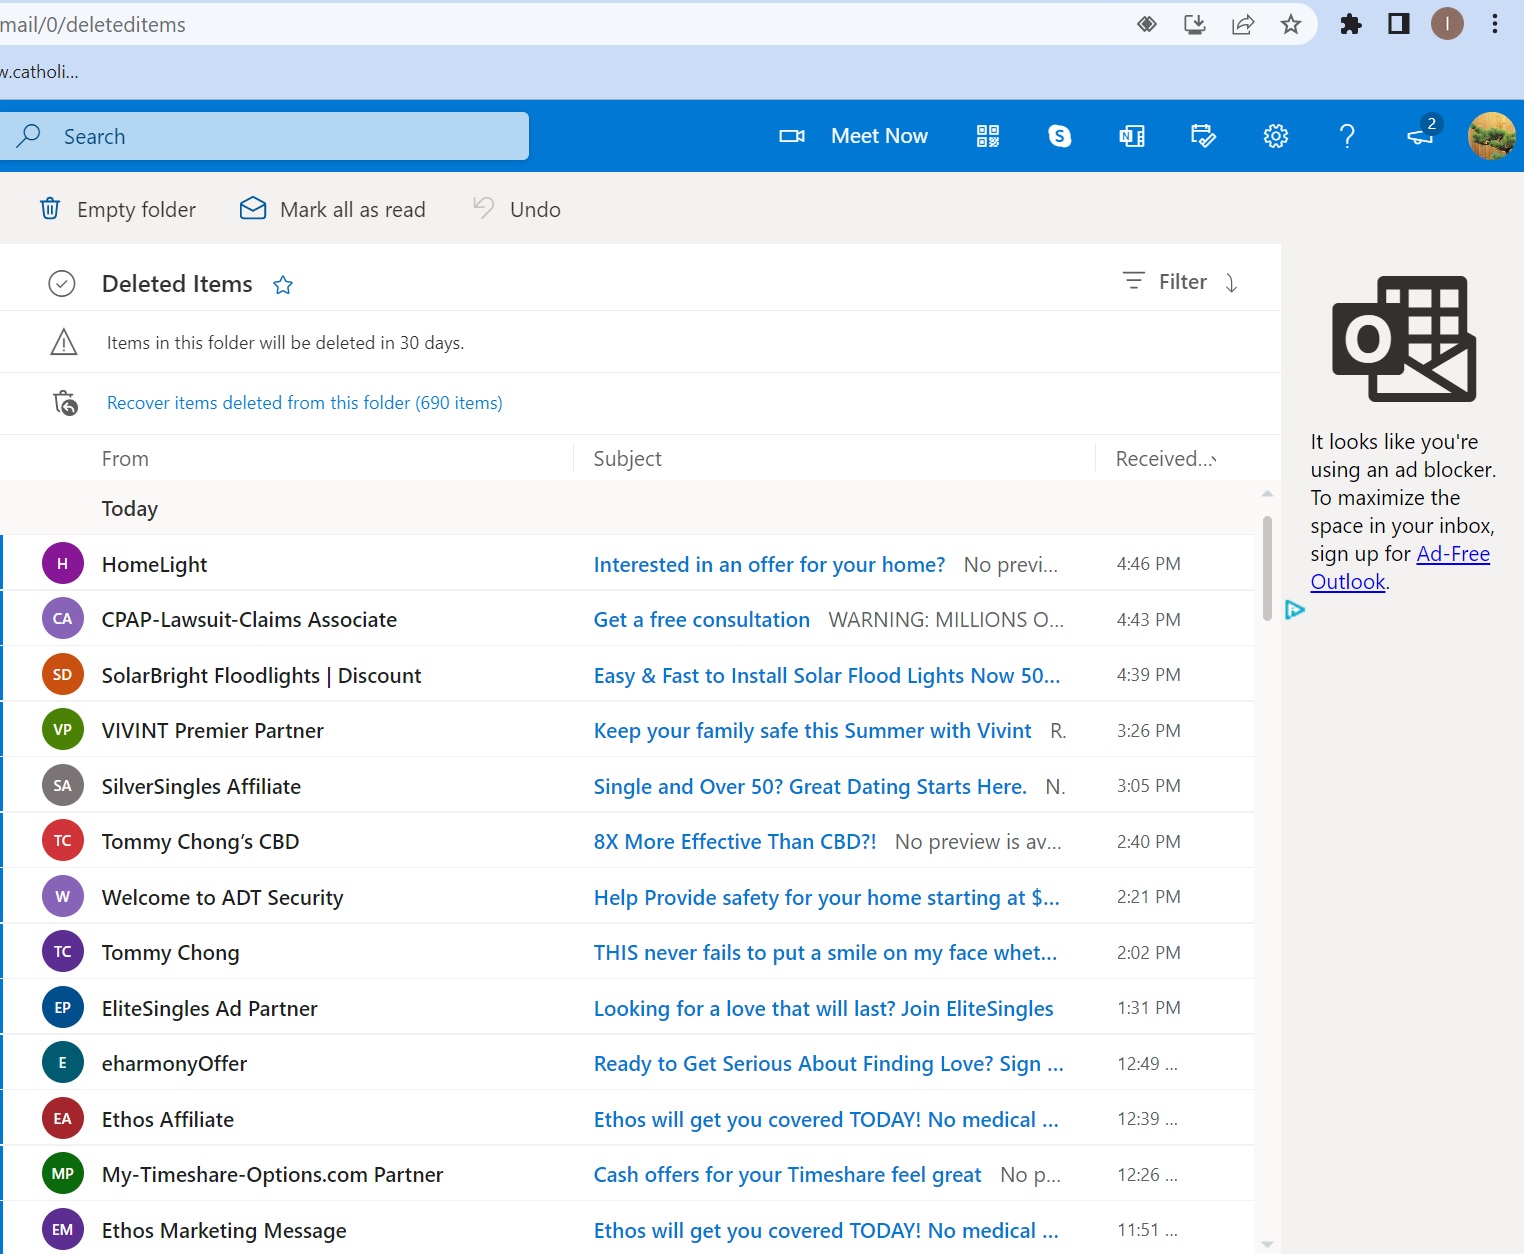The height and width of the screenshot is (1254, 1524).
Task: Open 'Single and Over 50?' email
Action: pos(810,787)
